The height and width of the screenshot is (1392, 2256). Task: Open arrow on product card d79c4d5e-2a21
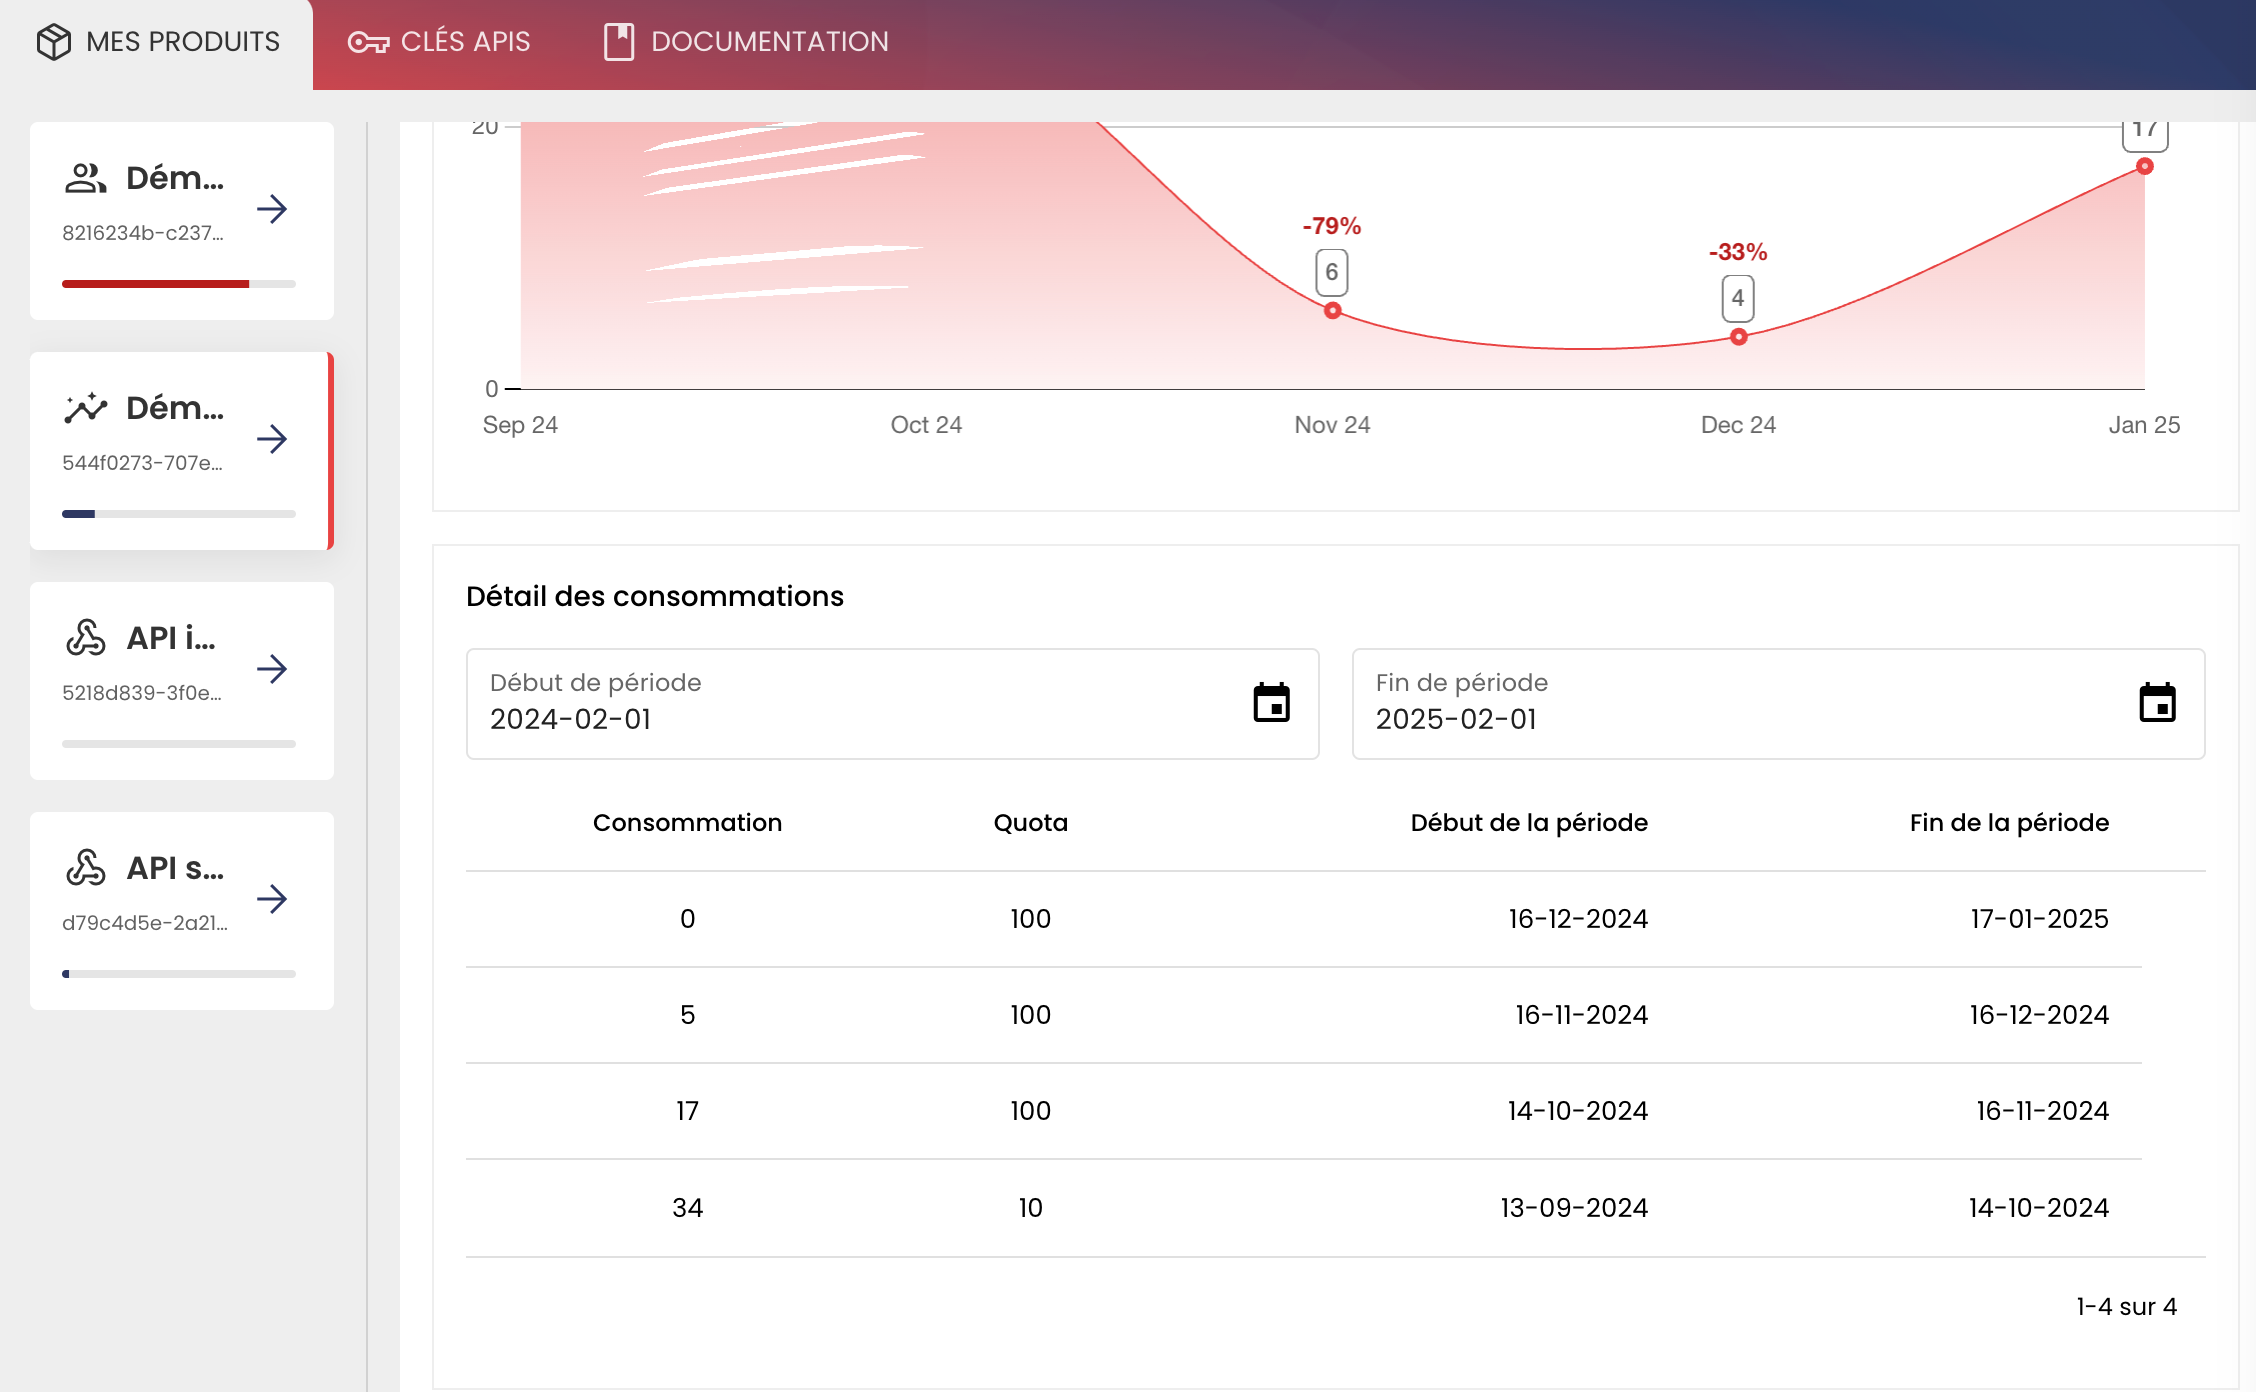(x=272, y=899)
